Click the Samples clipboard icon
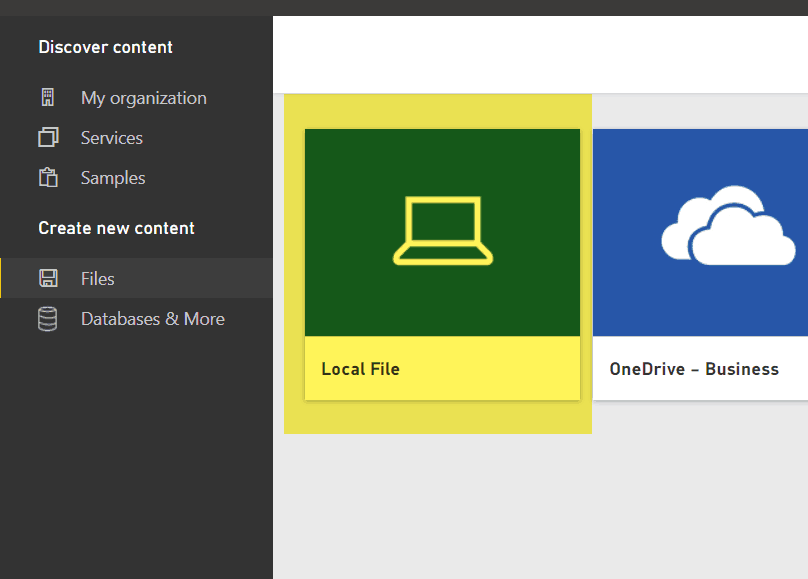This screenshot has width=808, height=579. tap(47, 178)
